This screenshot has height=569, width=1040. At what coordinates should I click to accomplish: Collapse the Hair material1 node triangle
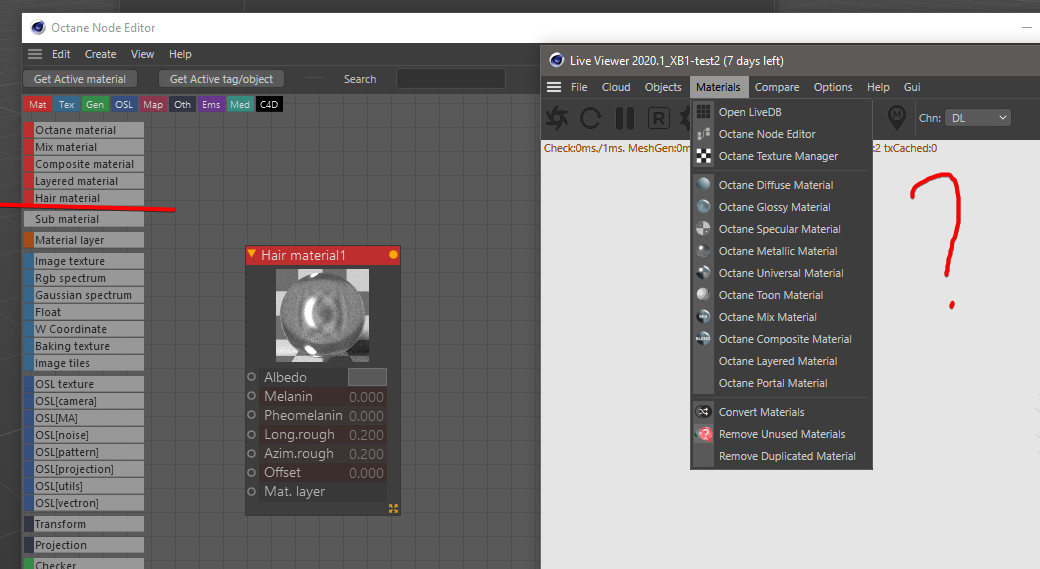pyautogui.click(x=252, y=254)
